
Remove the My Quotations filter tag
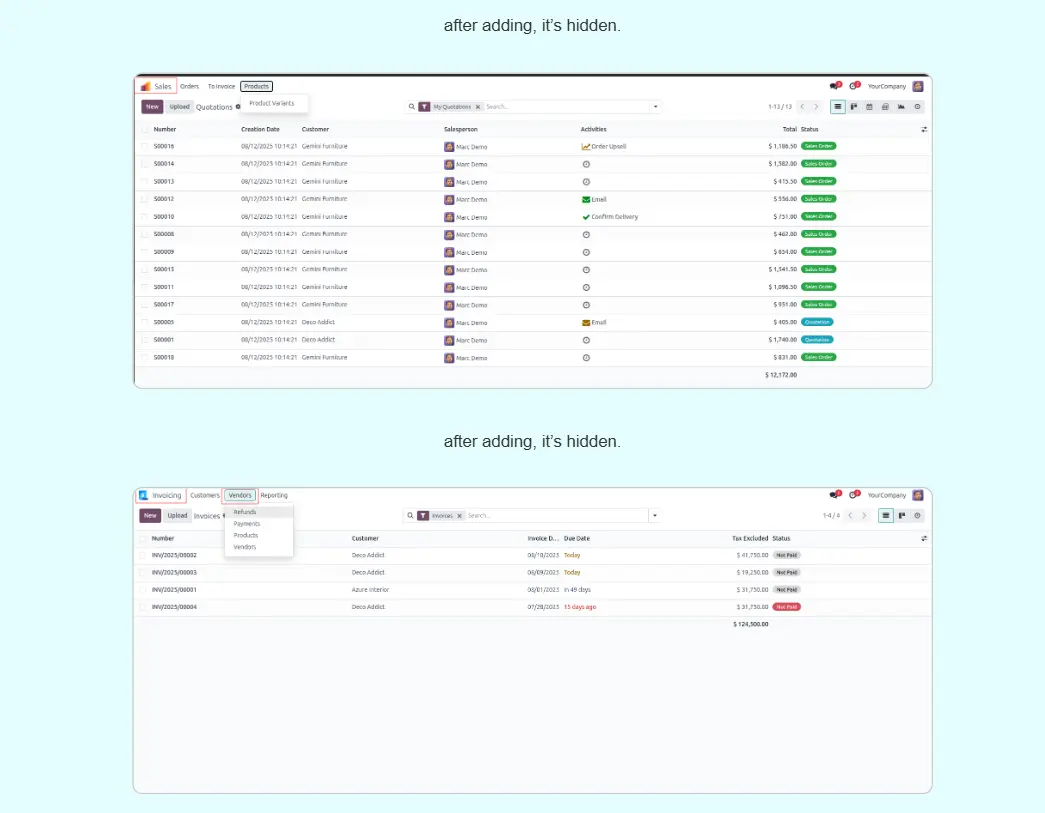[x=477, y=107]
